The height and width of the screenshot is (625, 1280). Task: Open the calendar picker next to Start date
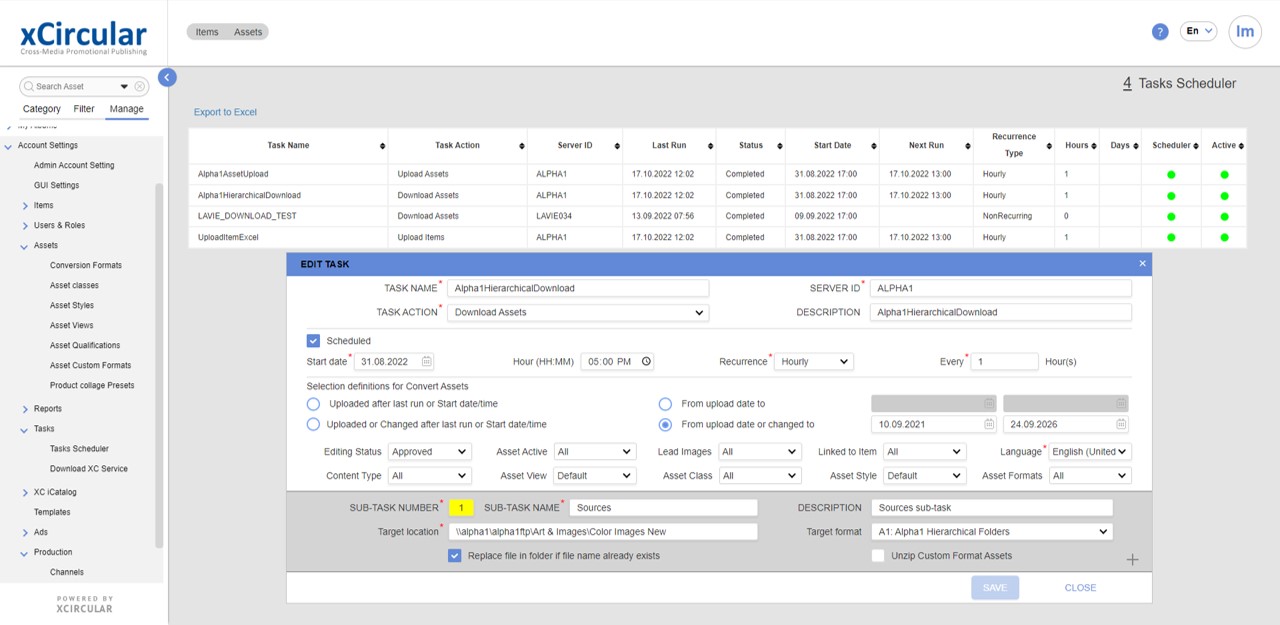point(425,361)
